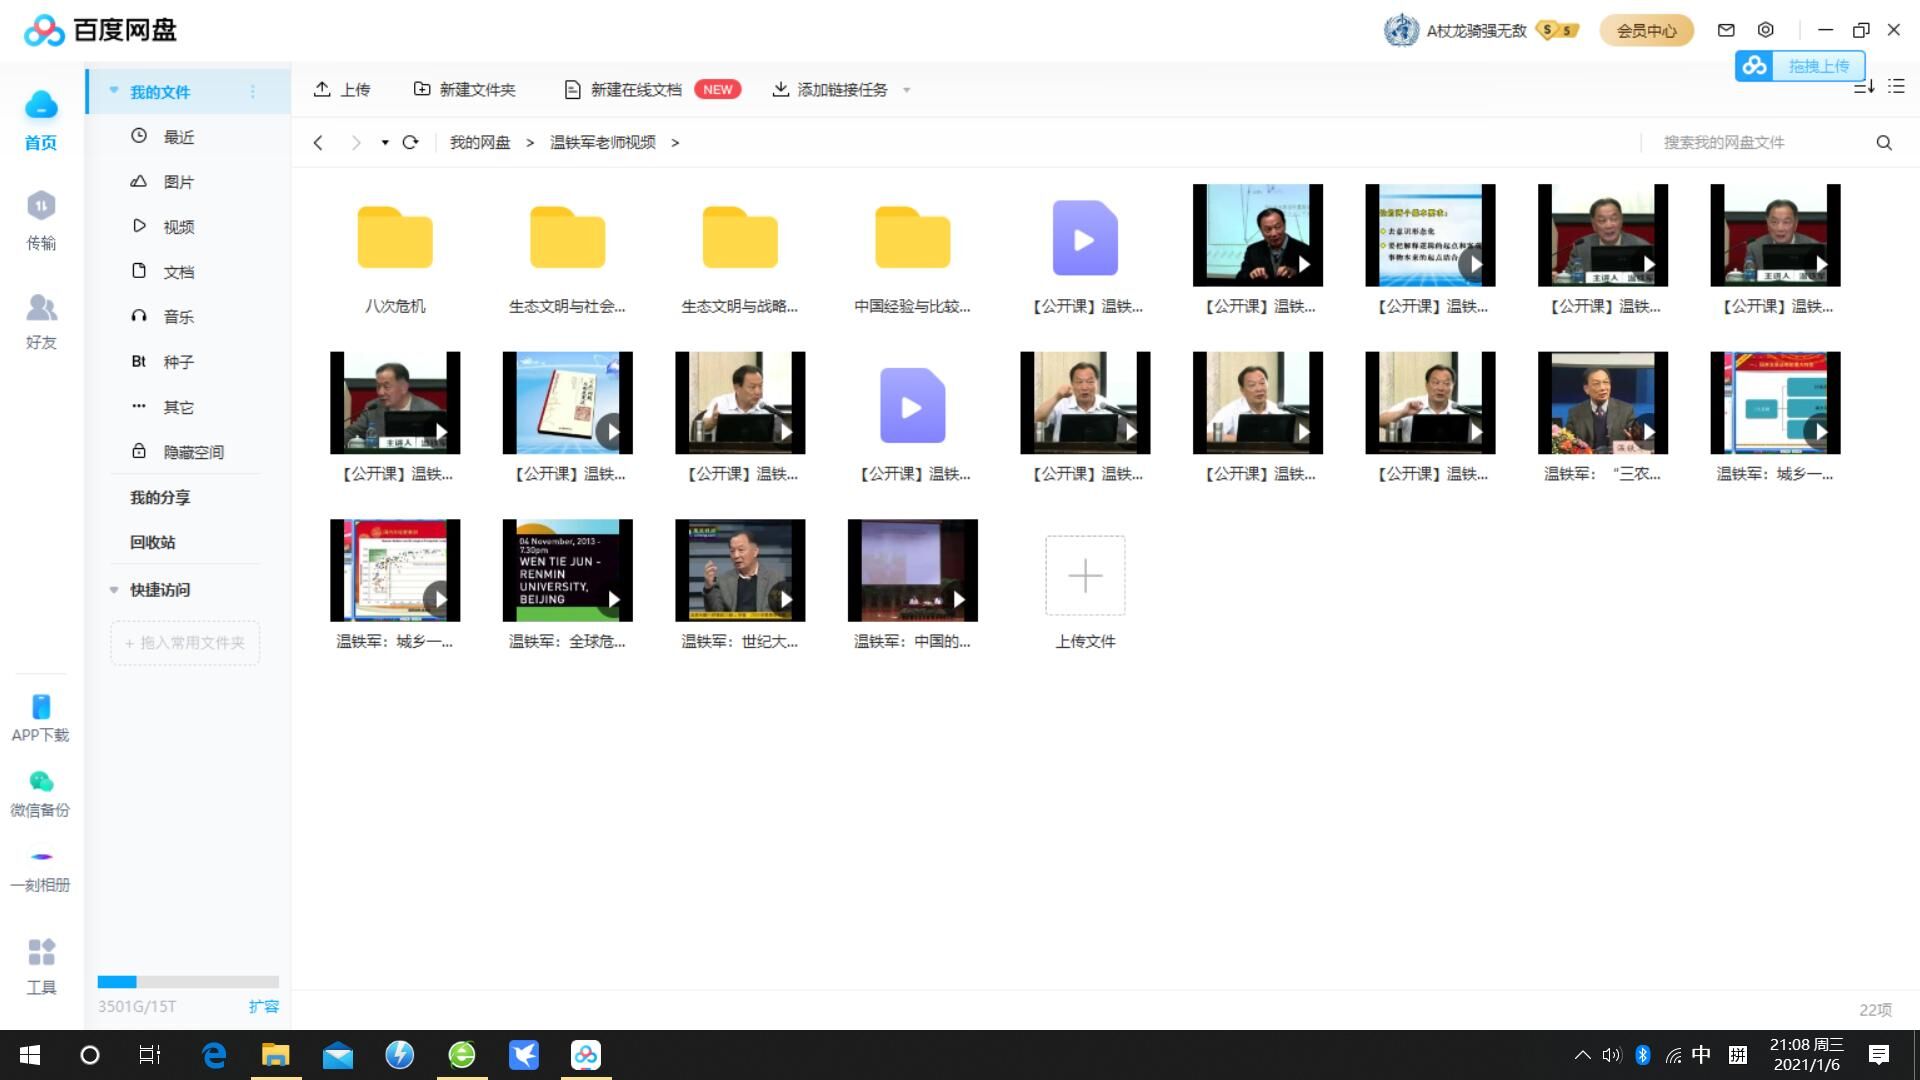This screenshot has height=1080, width=1920.
Task: Open the mail message icon in title bar
Action: click(1726, 30)
